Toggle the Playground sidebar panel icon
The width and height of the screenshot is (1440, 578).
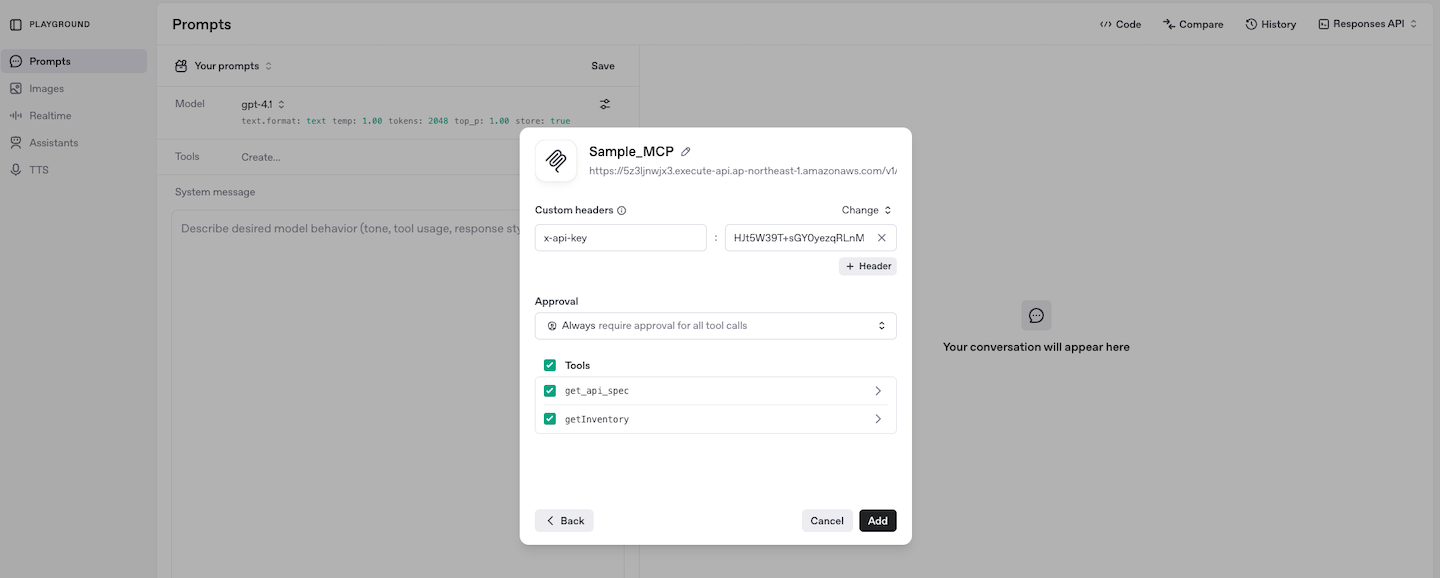[x=16, y=24]
